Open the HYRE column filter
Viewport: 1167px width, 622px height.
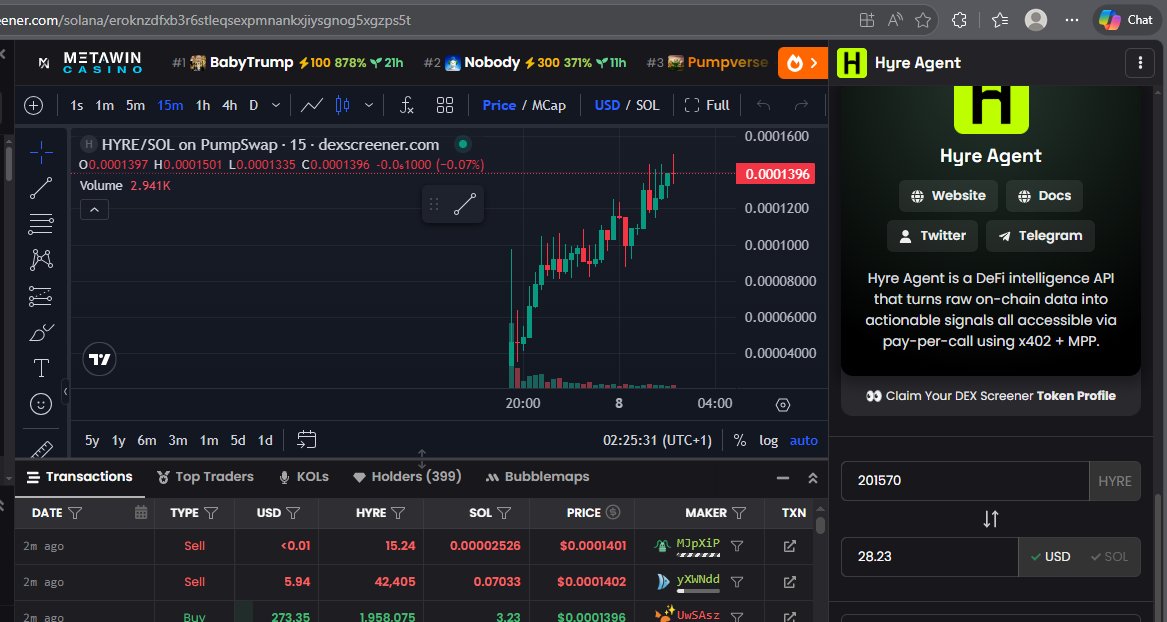tap(398, 513)
